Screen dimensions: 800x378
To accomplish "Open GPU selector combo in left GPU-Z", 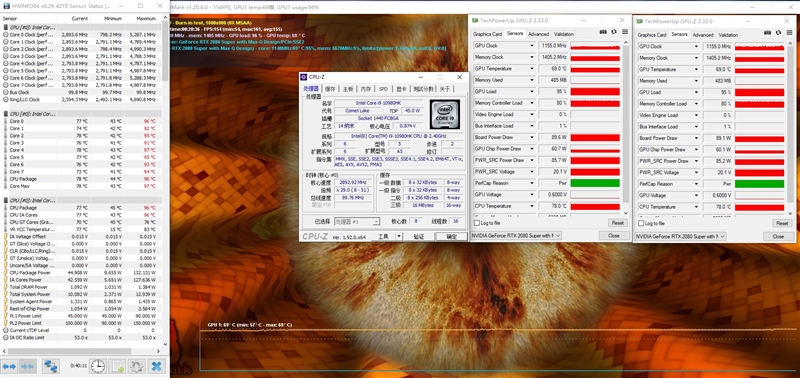I will click(x=515, y=236).
